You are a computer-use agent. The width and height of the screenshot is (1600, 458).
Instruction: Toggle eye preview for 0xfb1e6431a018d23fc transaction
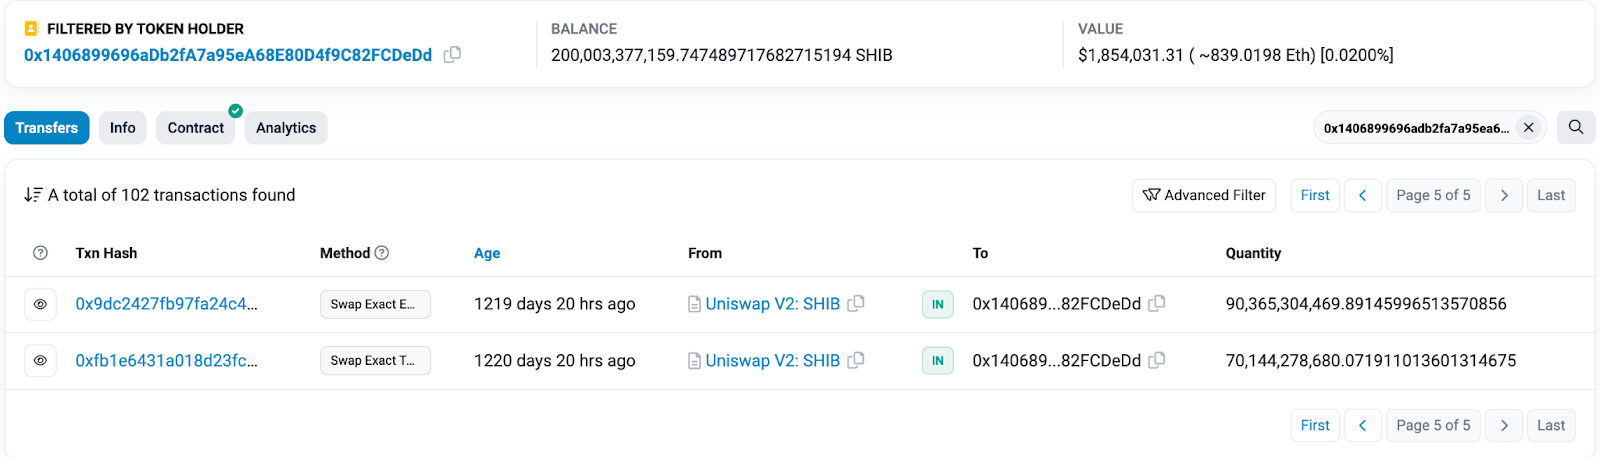coord(40,361)
